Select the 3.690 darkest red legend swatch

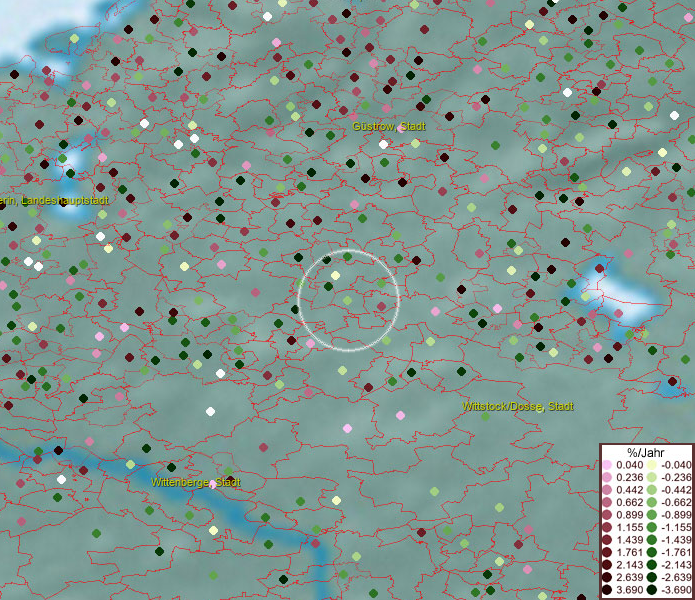[607, 590]
